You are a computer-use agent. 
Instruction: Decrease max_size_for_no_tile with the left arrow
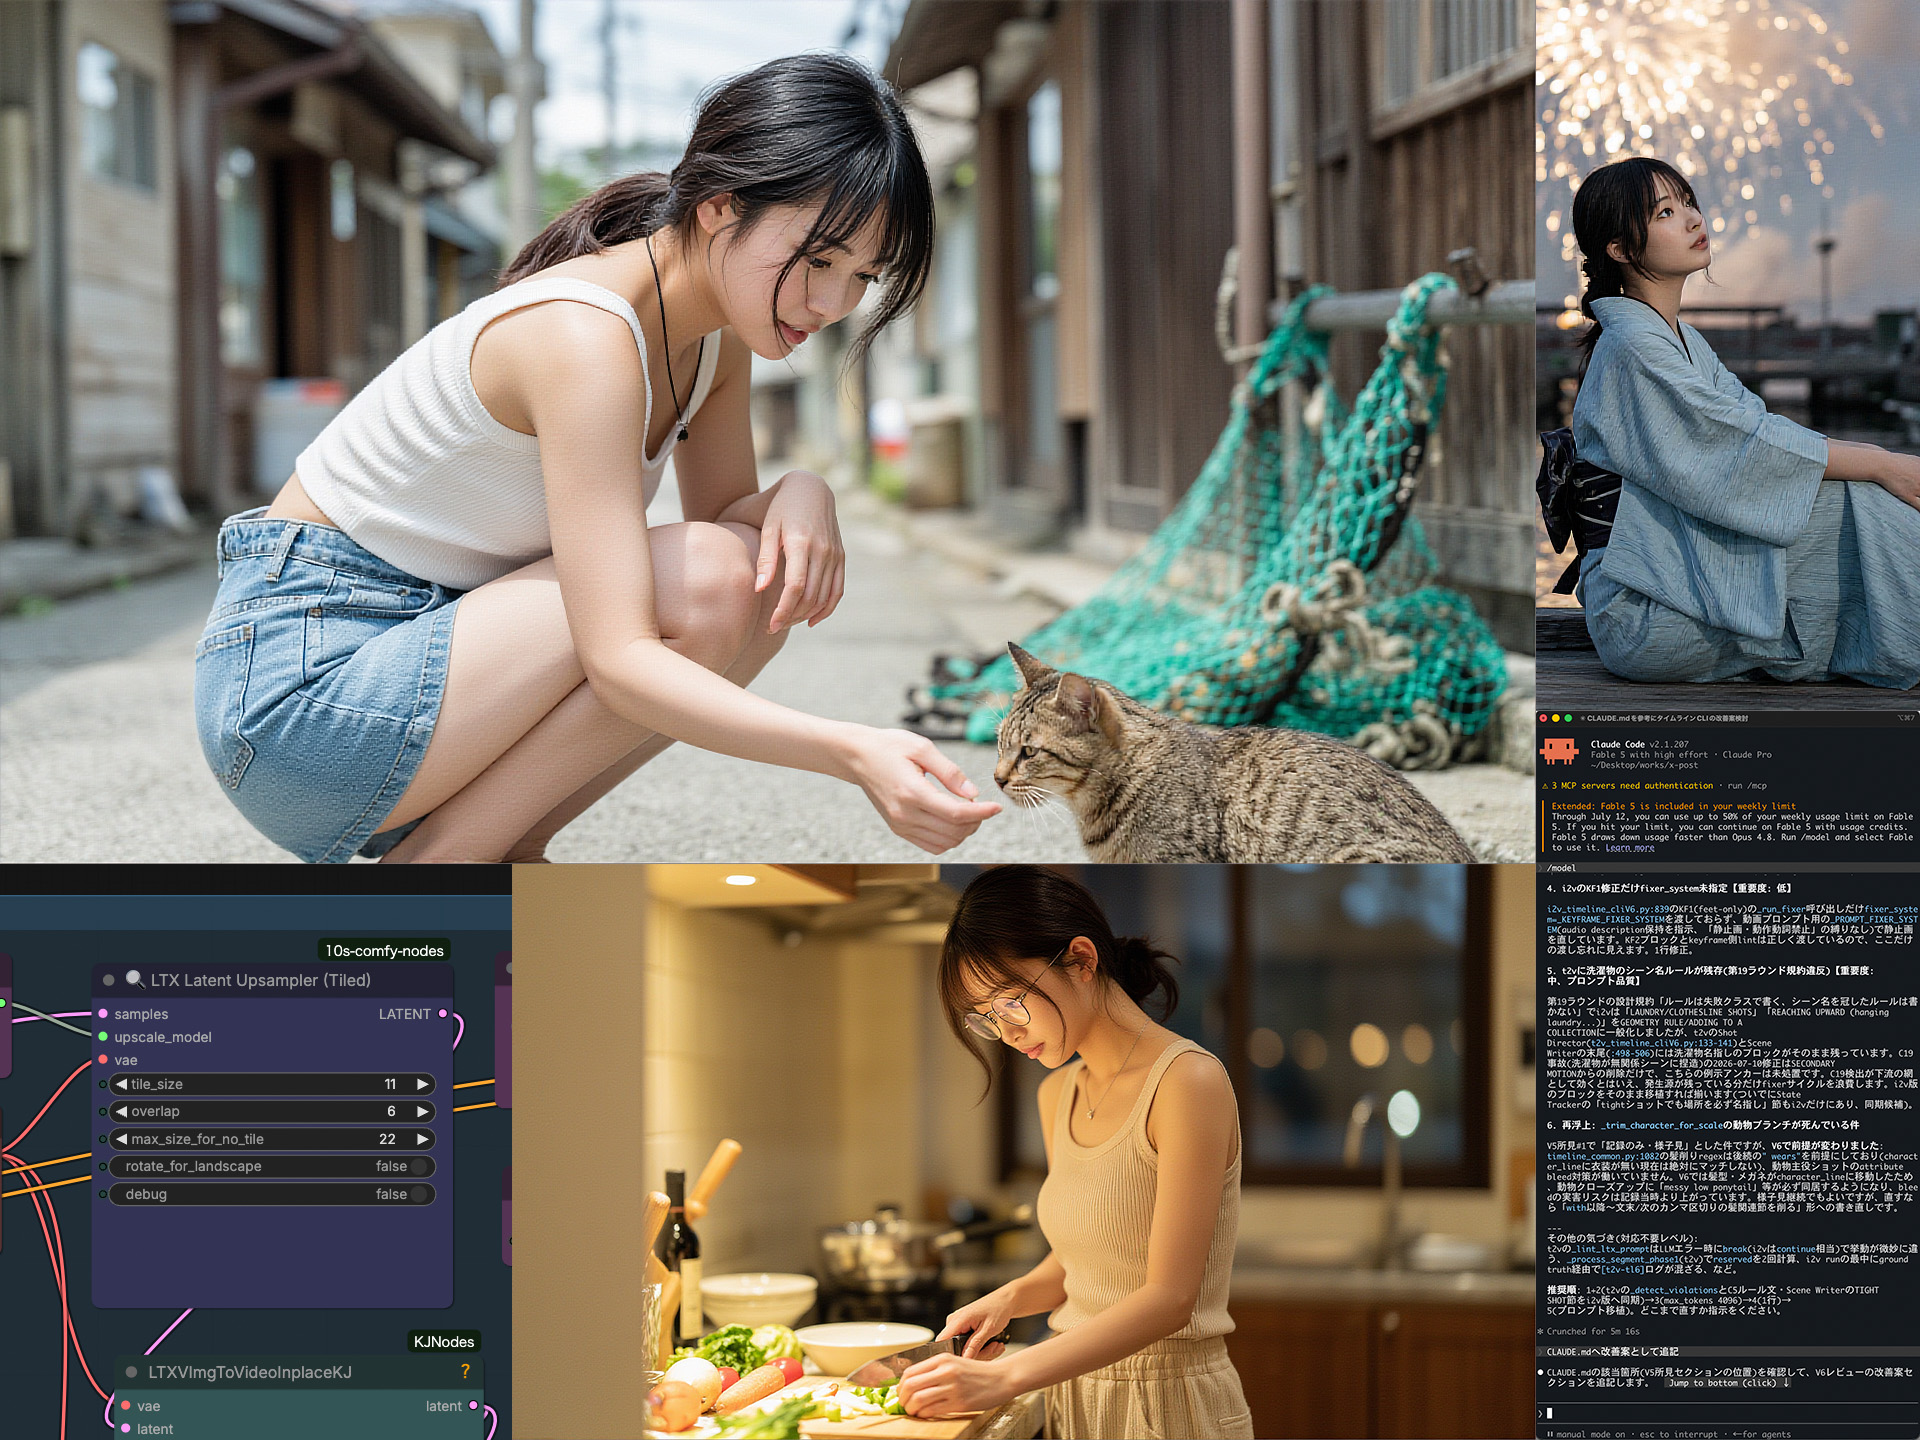pyautogui.click(x=122, y=1139)
